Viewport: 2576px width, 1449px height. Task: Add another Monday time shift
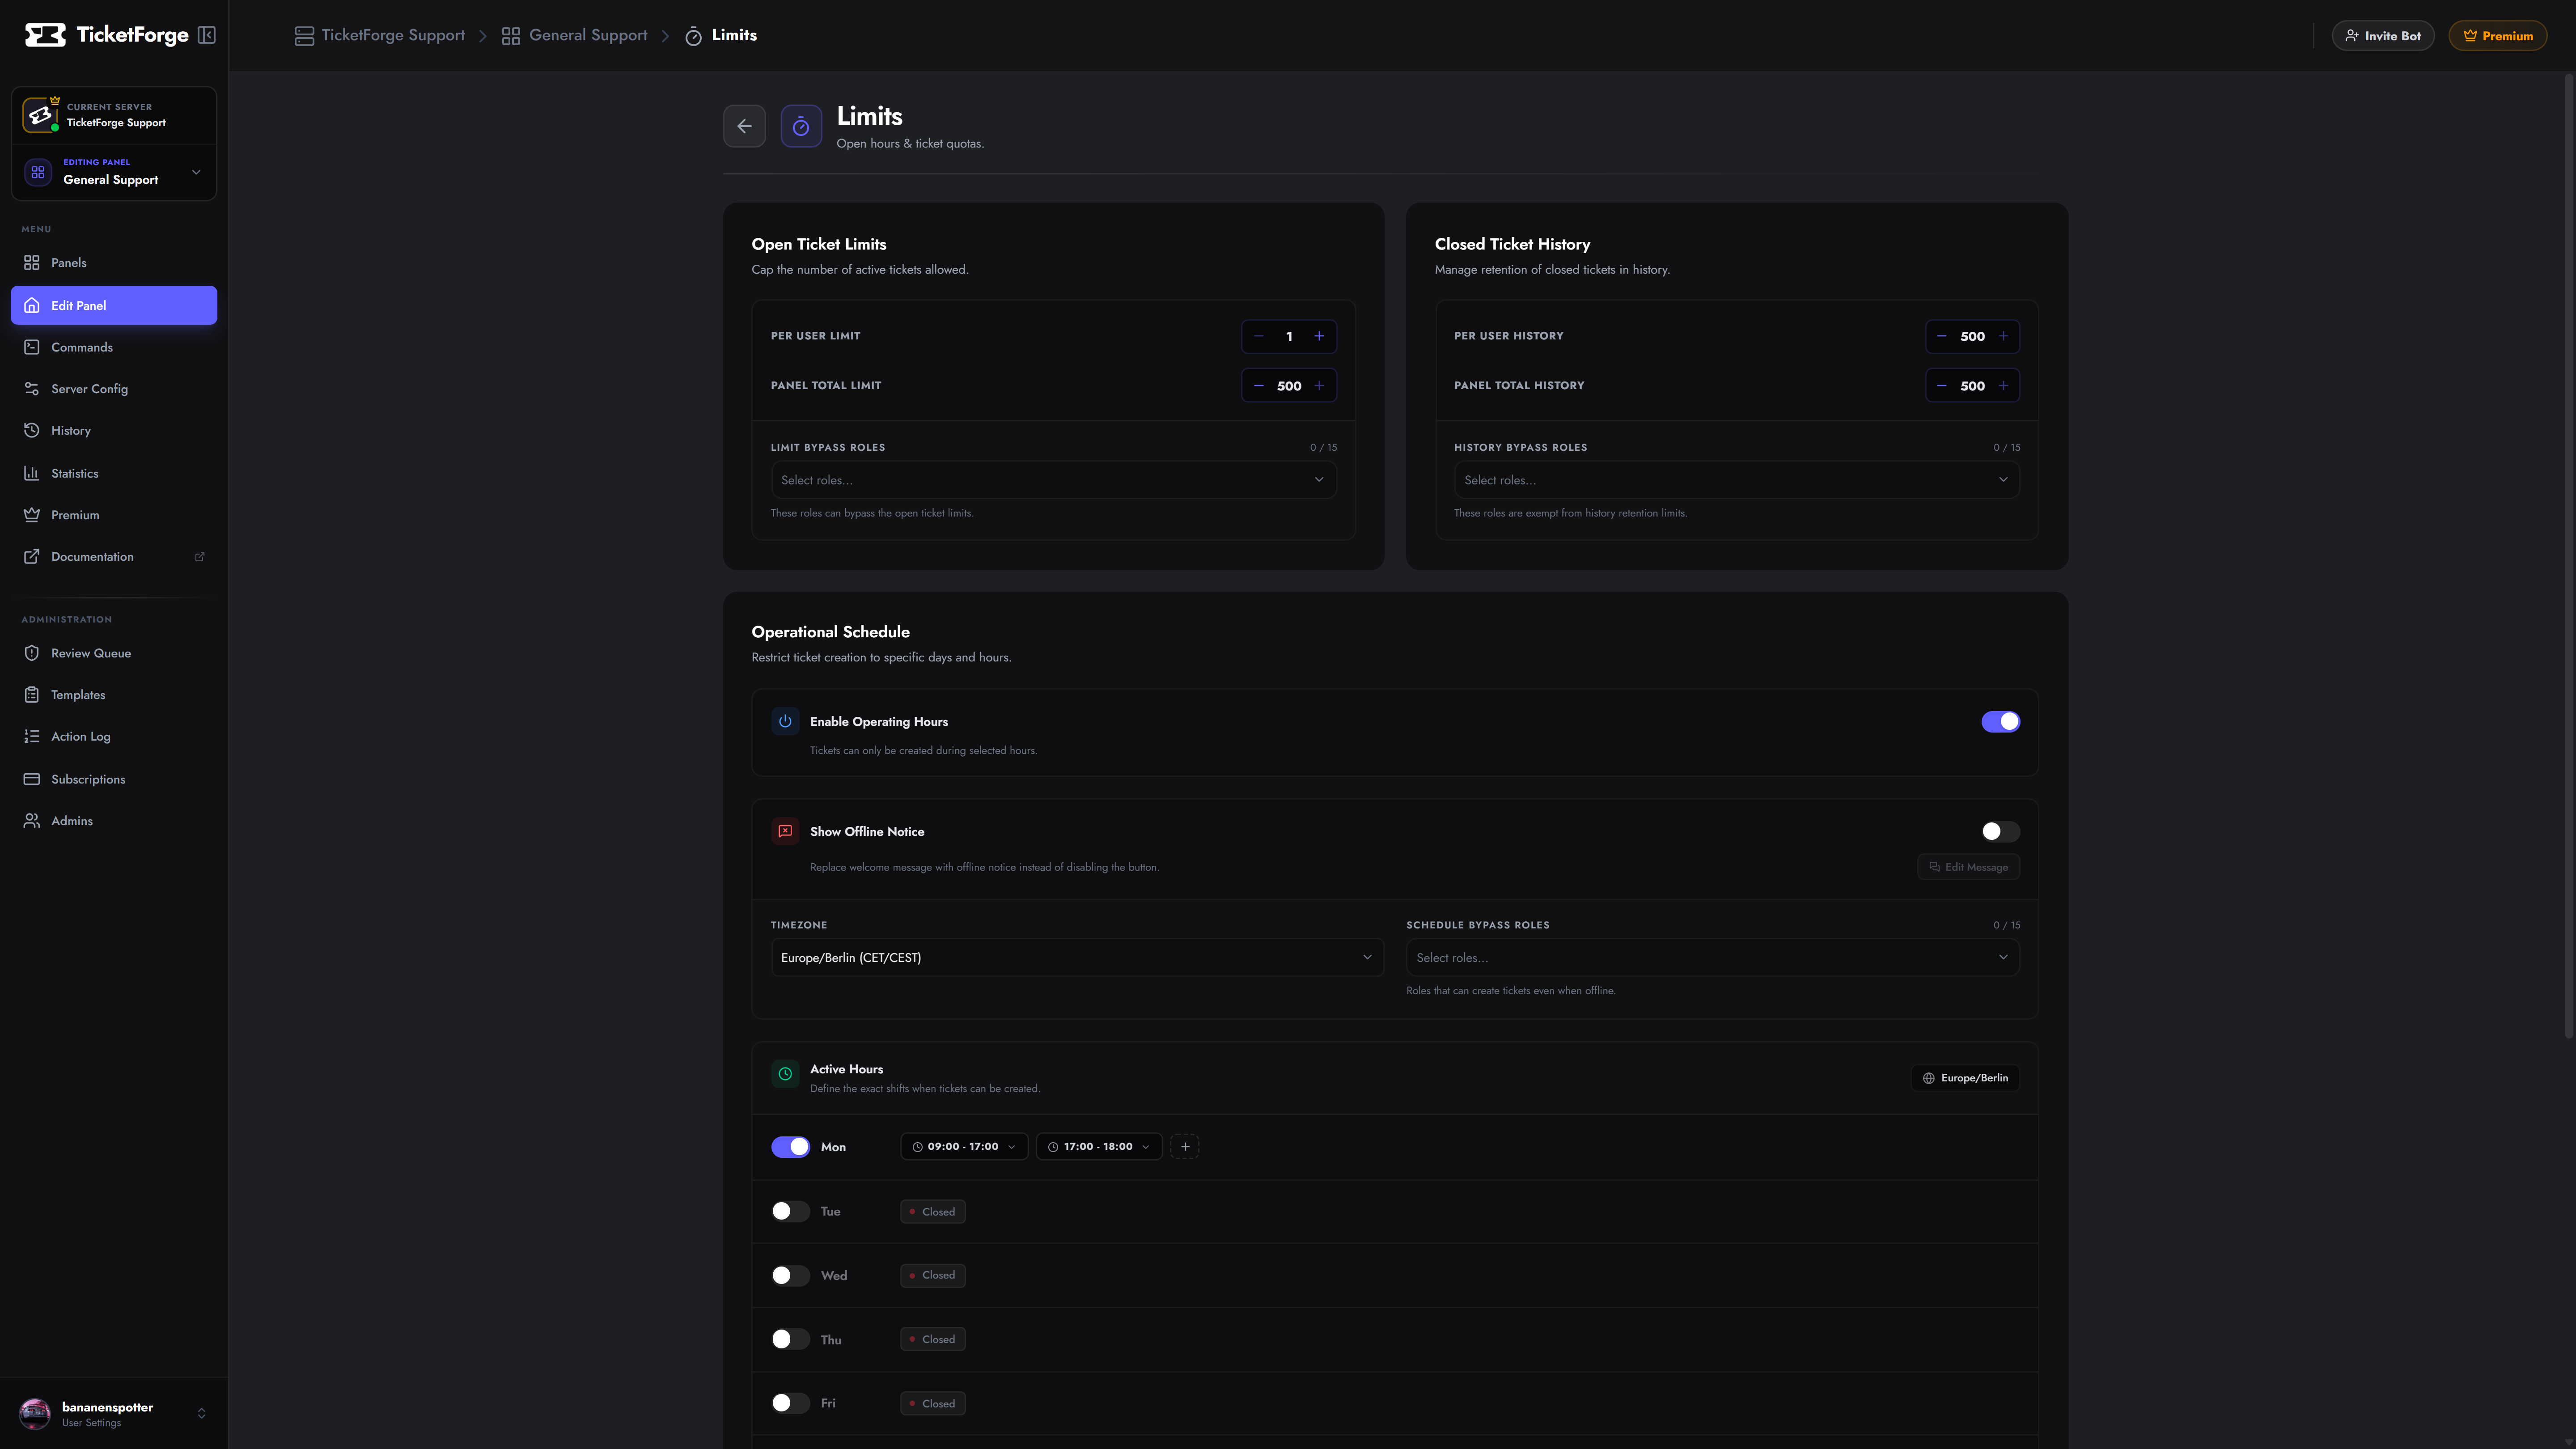click(x=1185, y=1147)
